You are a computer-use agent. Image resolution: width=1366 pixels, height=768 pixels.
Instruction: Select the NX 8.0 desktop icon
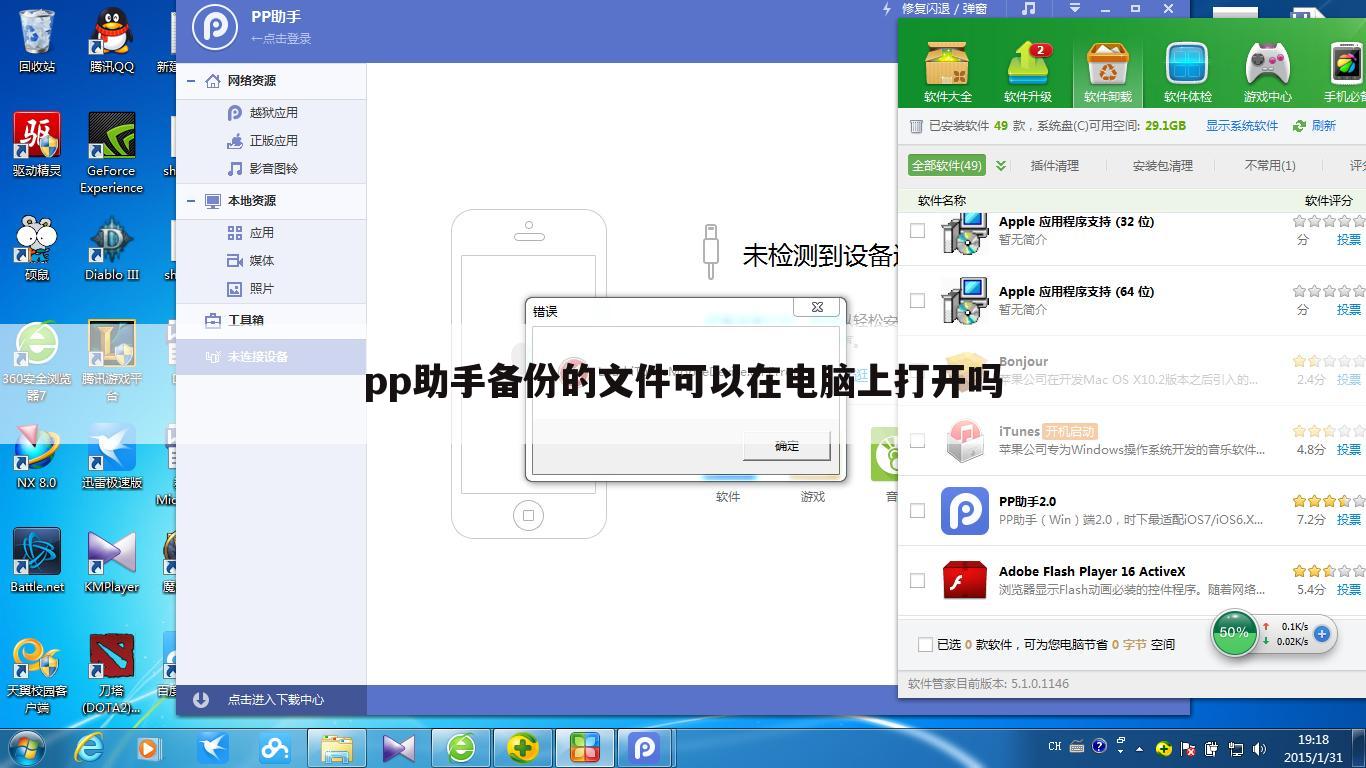tap(37, 457)
